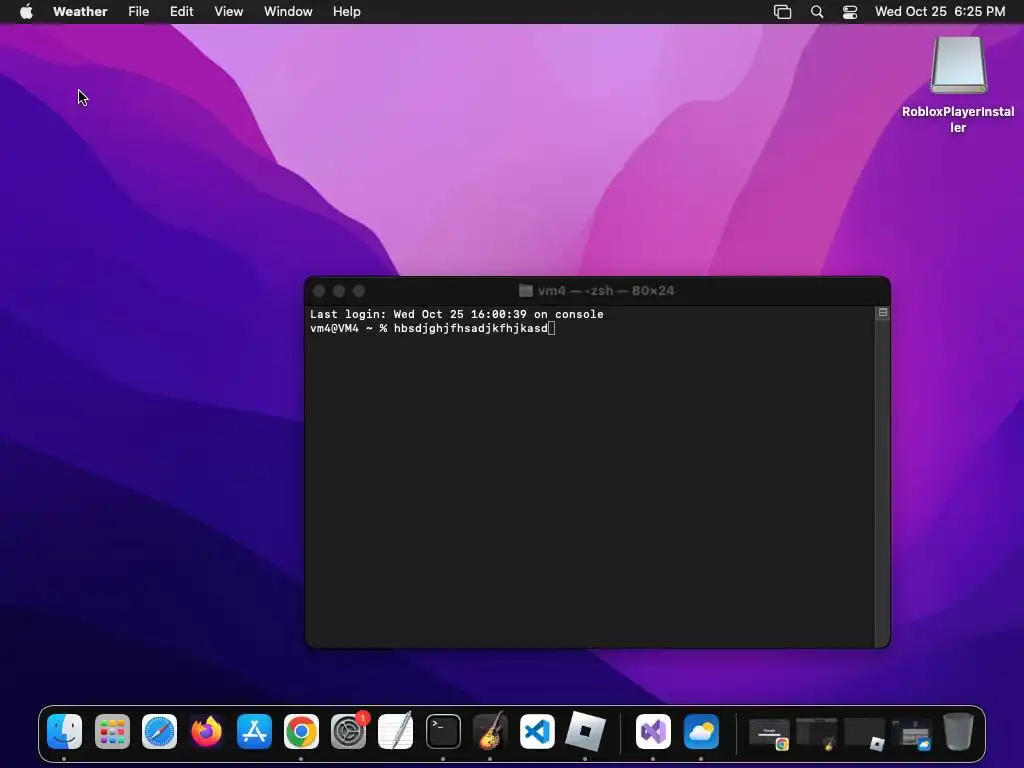Launch GarageBand from the dock
The width and height of the screenshot is (1024, 768).
click(x=490, y=731)
